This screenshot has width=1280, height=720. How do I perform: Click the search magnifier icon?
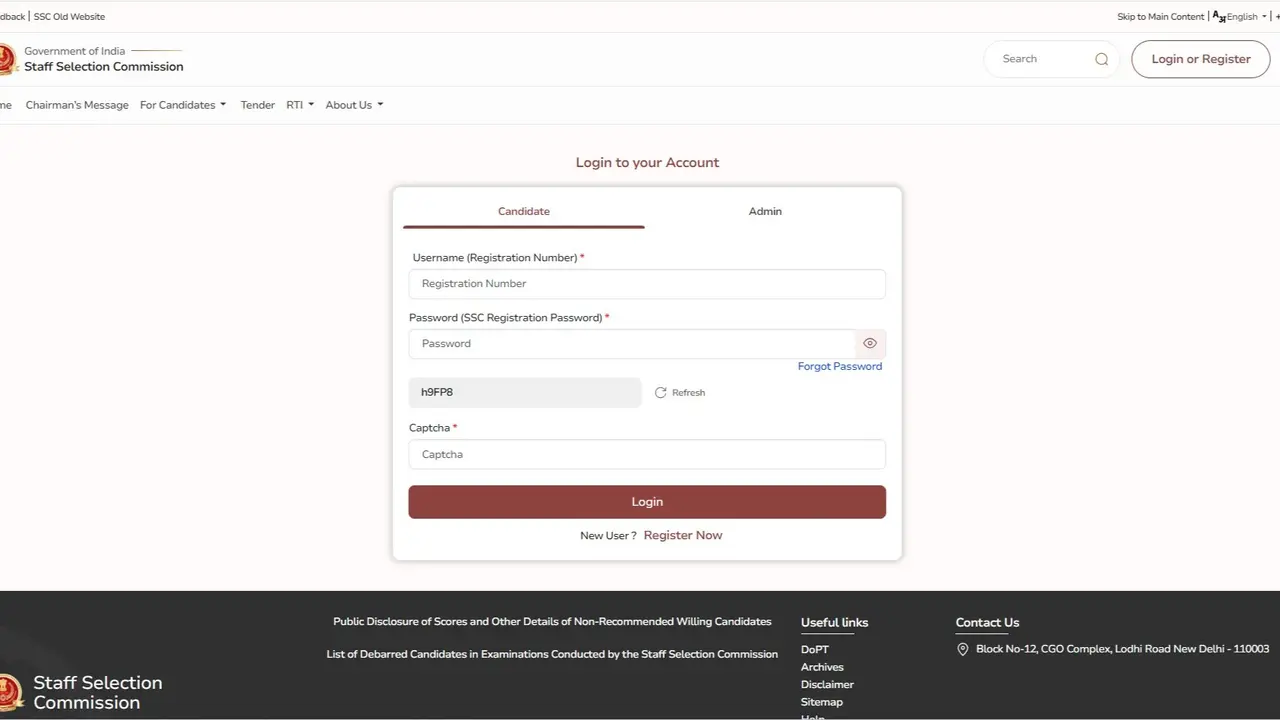[1101, 59]
